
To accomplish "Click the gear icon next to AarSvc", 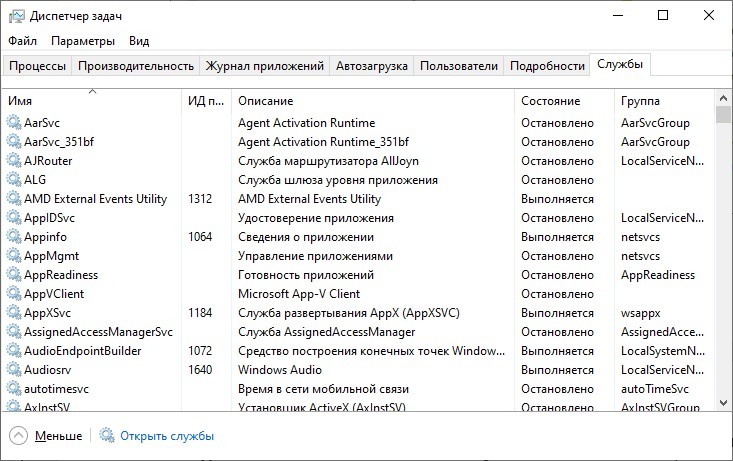I will [14, 122].
